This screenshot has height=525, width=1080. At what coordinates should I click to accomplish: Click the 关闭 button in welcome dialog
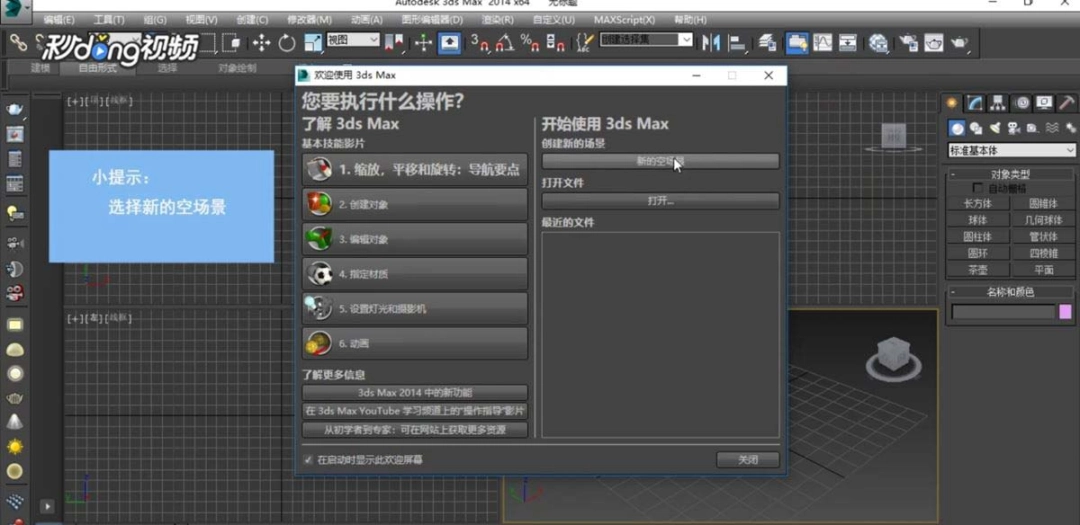[748, 460]
